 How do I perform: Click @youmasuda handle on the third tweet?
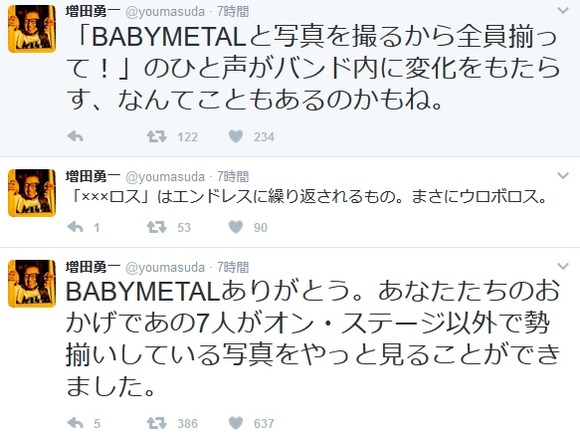coord(165,267)
